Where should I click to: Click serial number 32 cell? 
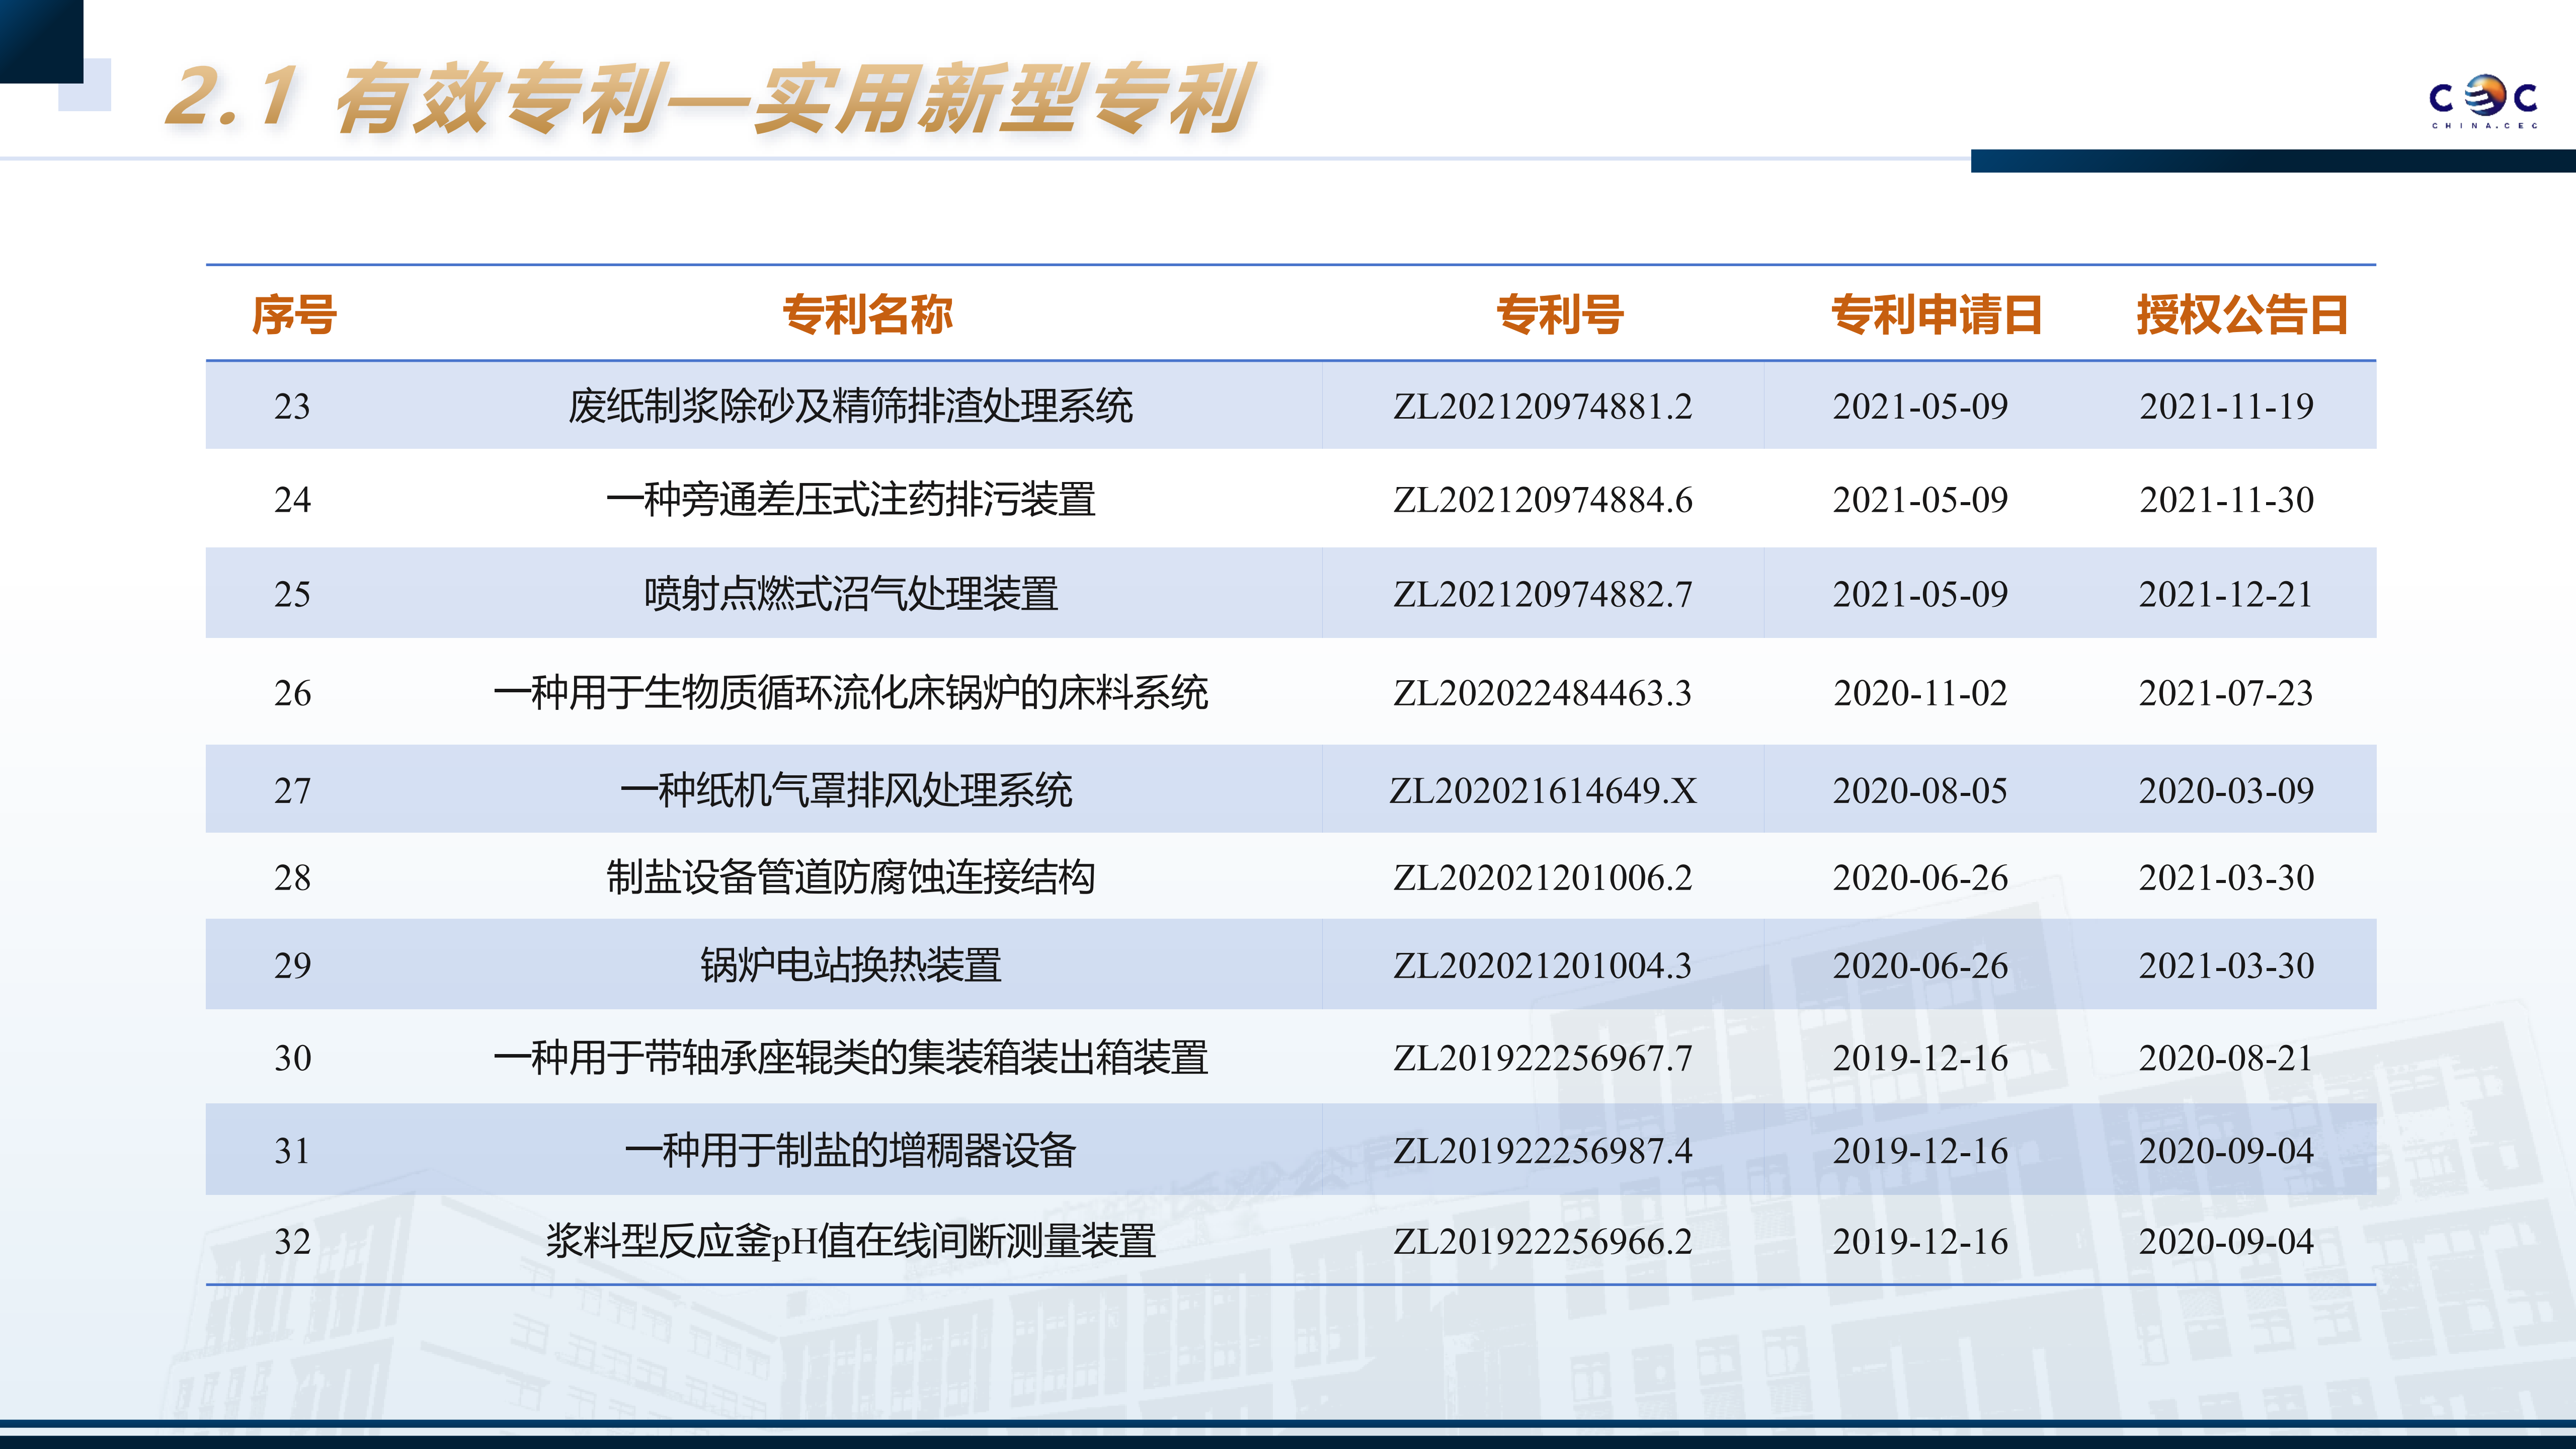[x=292, y=1242]
